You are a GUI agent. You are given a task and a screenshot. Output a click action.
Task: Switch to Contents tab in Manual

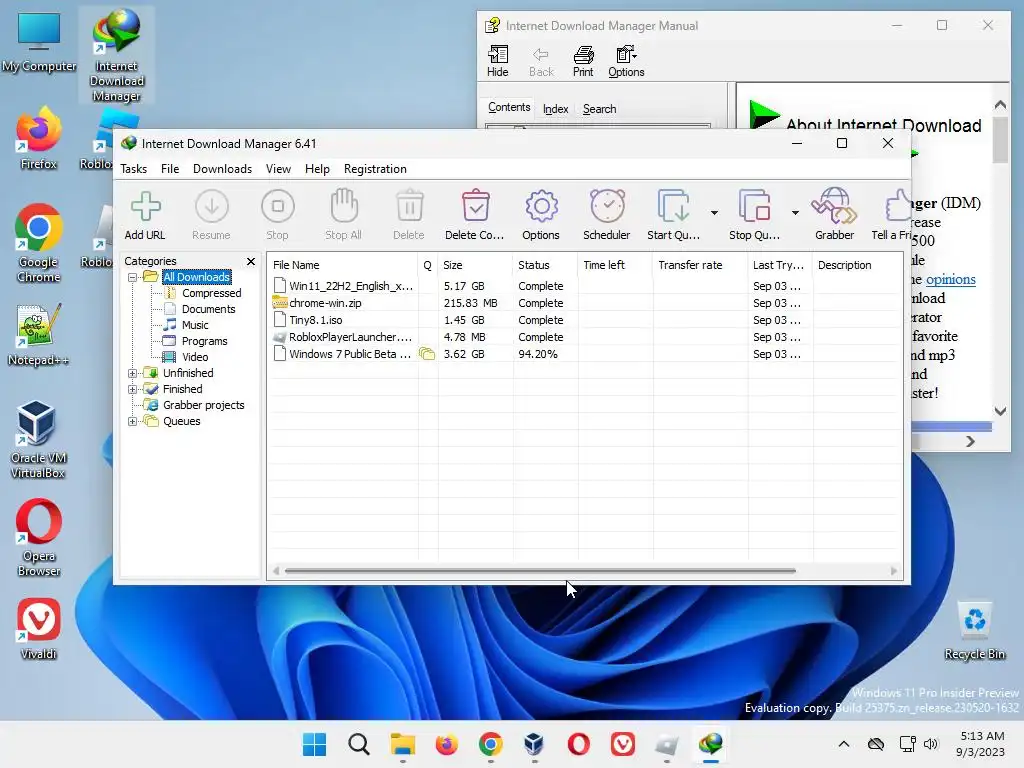point(509,107)
